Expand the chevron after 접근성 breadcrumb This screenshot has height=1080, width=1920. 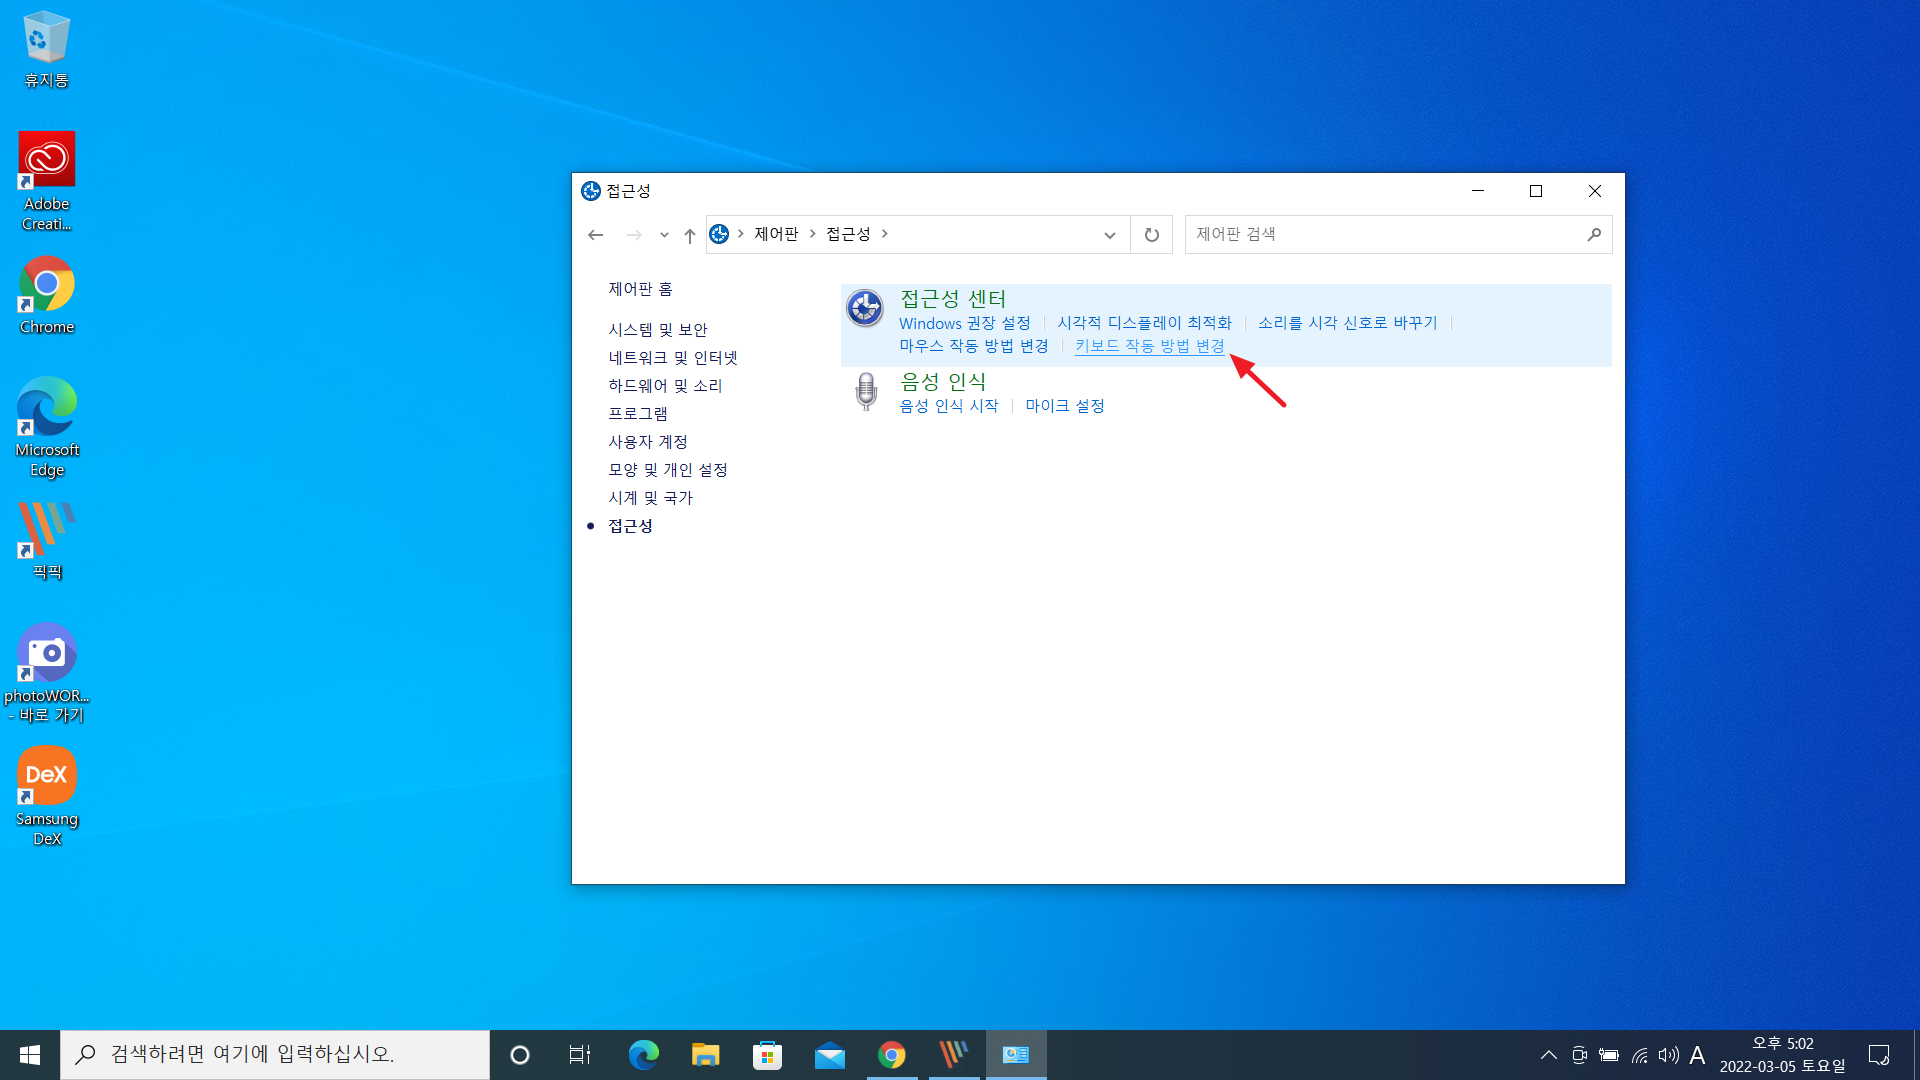click(885, 234)
